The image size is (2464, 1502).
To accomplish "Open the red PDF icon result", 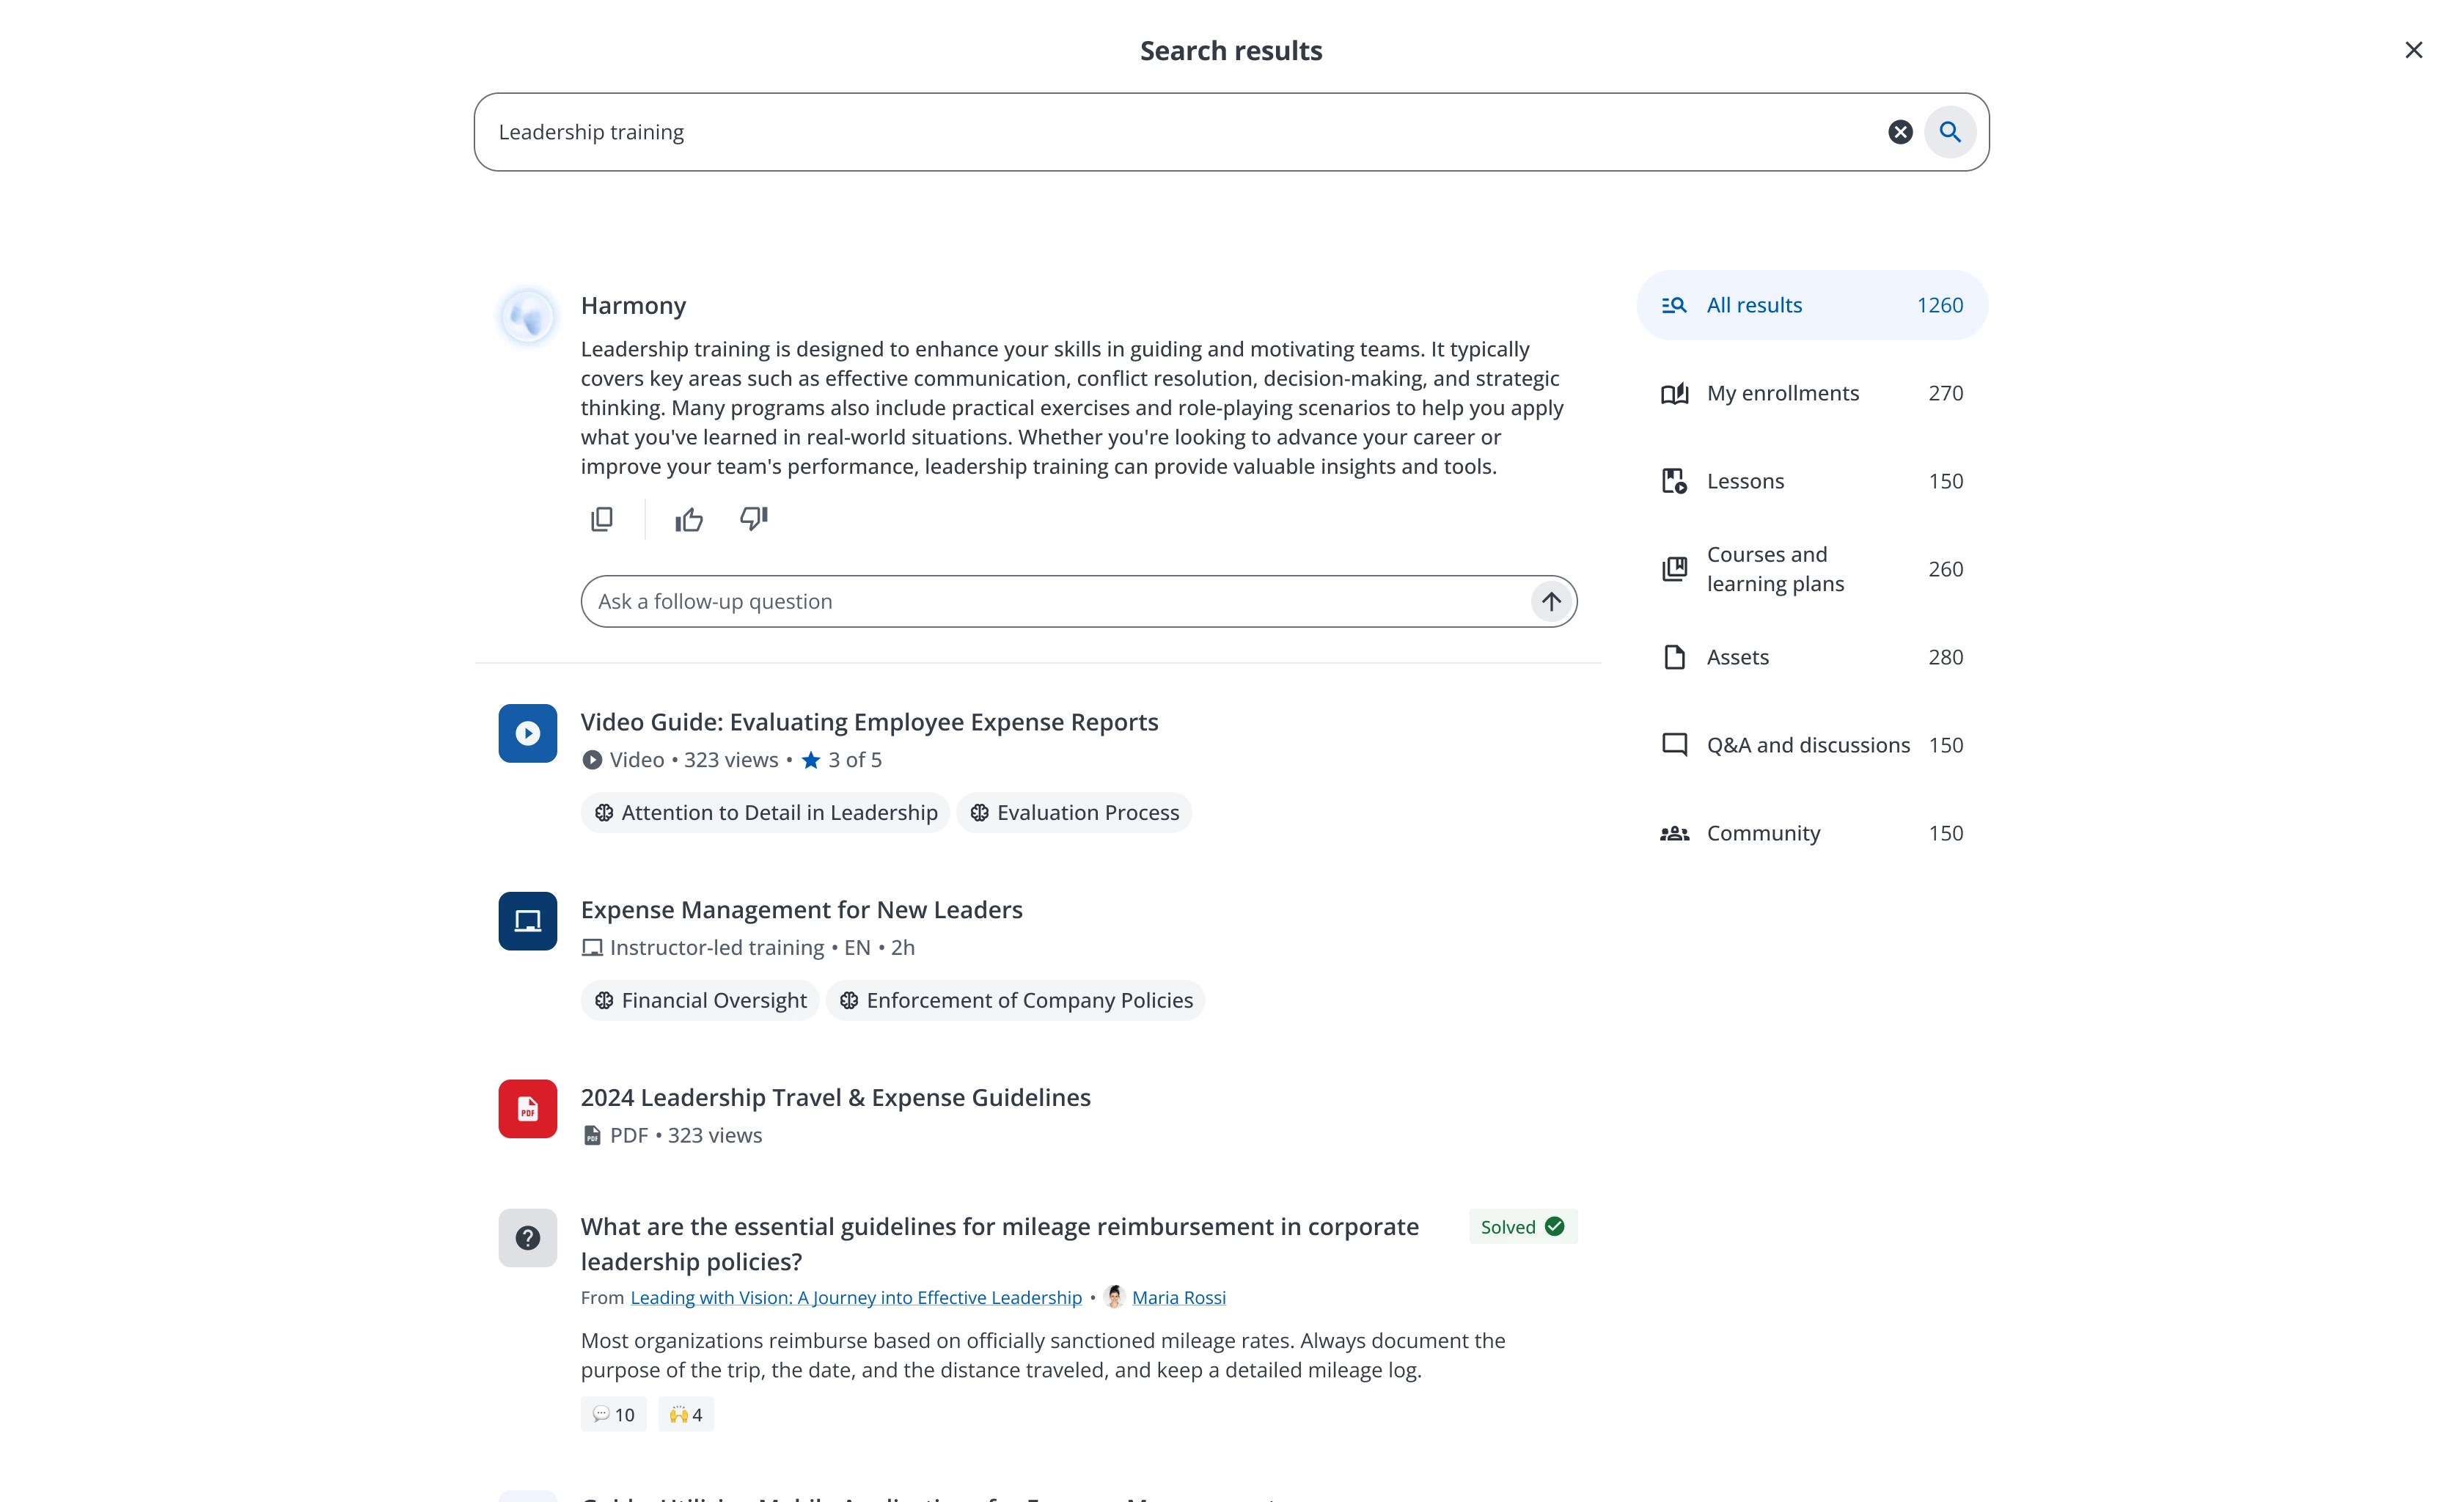I will coord(528,1108).
